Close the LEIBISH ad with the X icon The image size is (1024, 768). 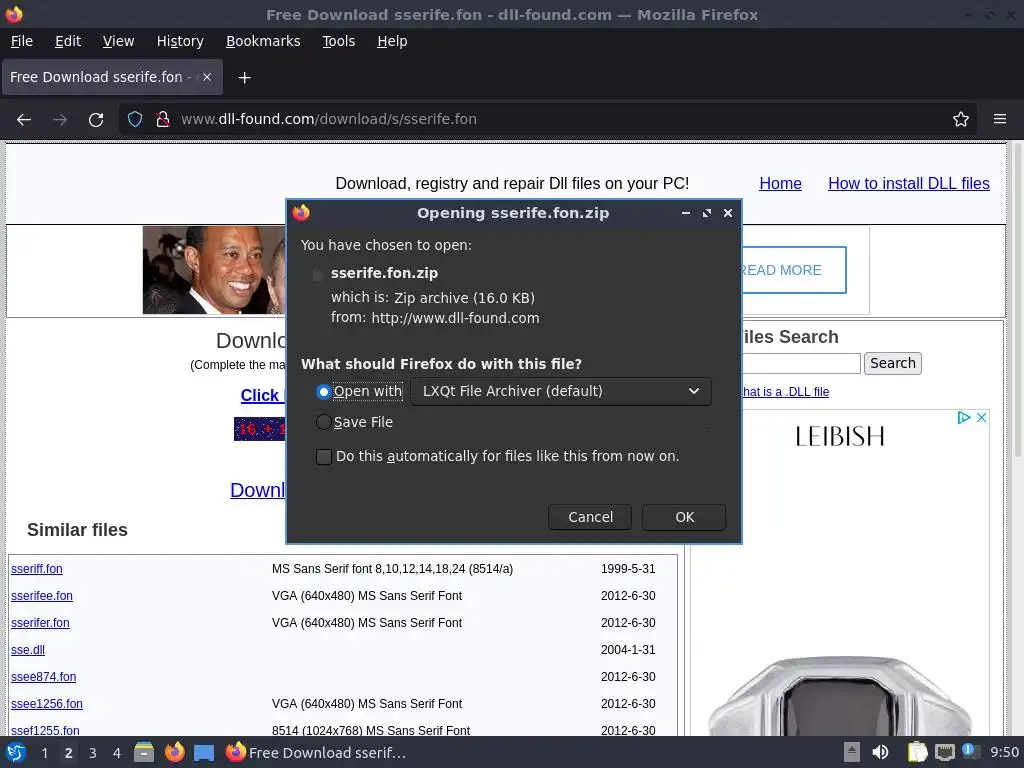[x=981, y=417]
